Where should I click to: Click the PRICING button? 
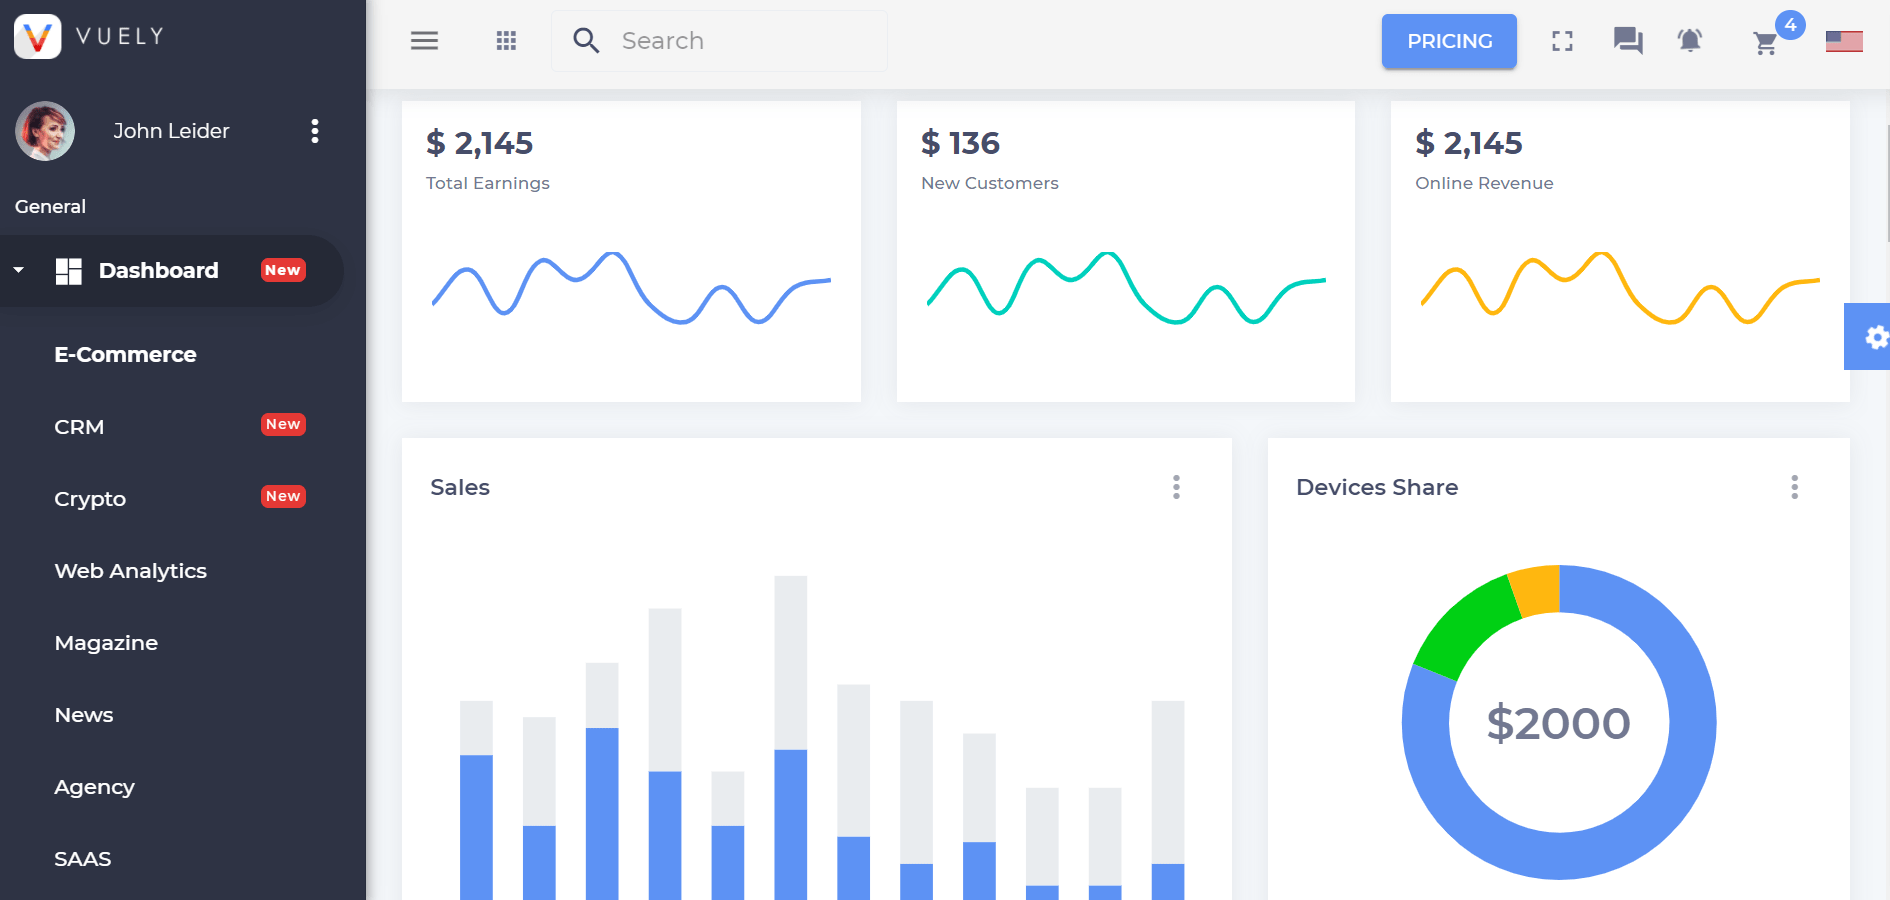click(x=1449, y=41)
